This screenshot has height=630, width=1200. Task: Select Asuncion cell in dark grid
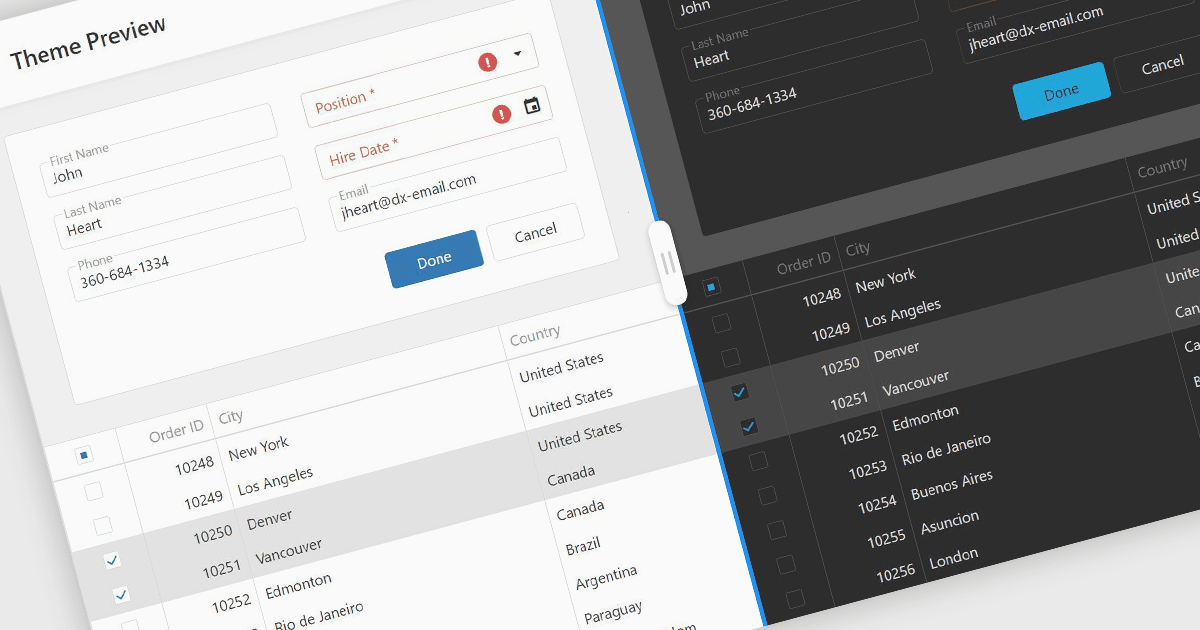pos(950,521)
